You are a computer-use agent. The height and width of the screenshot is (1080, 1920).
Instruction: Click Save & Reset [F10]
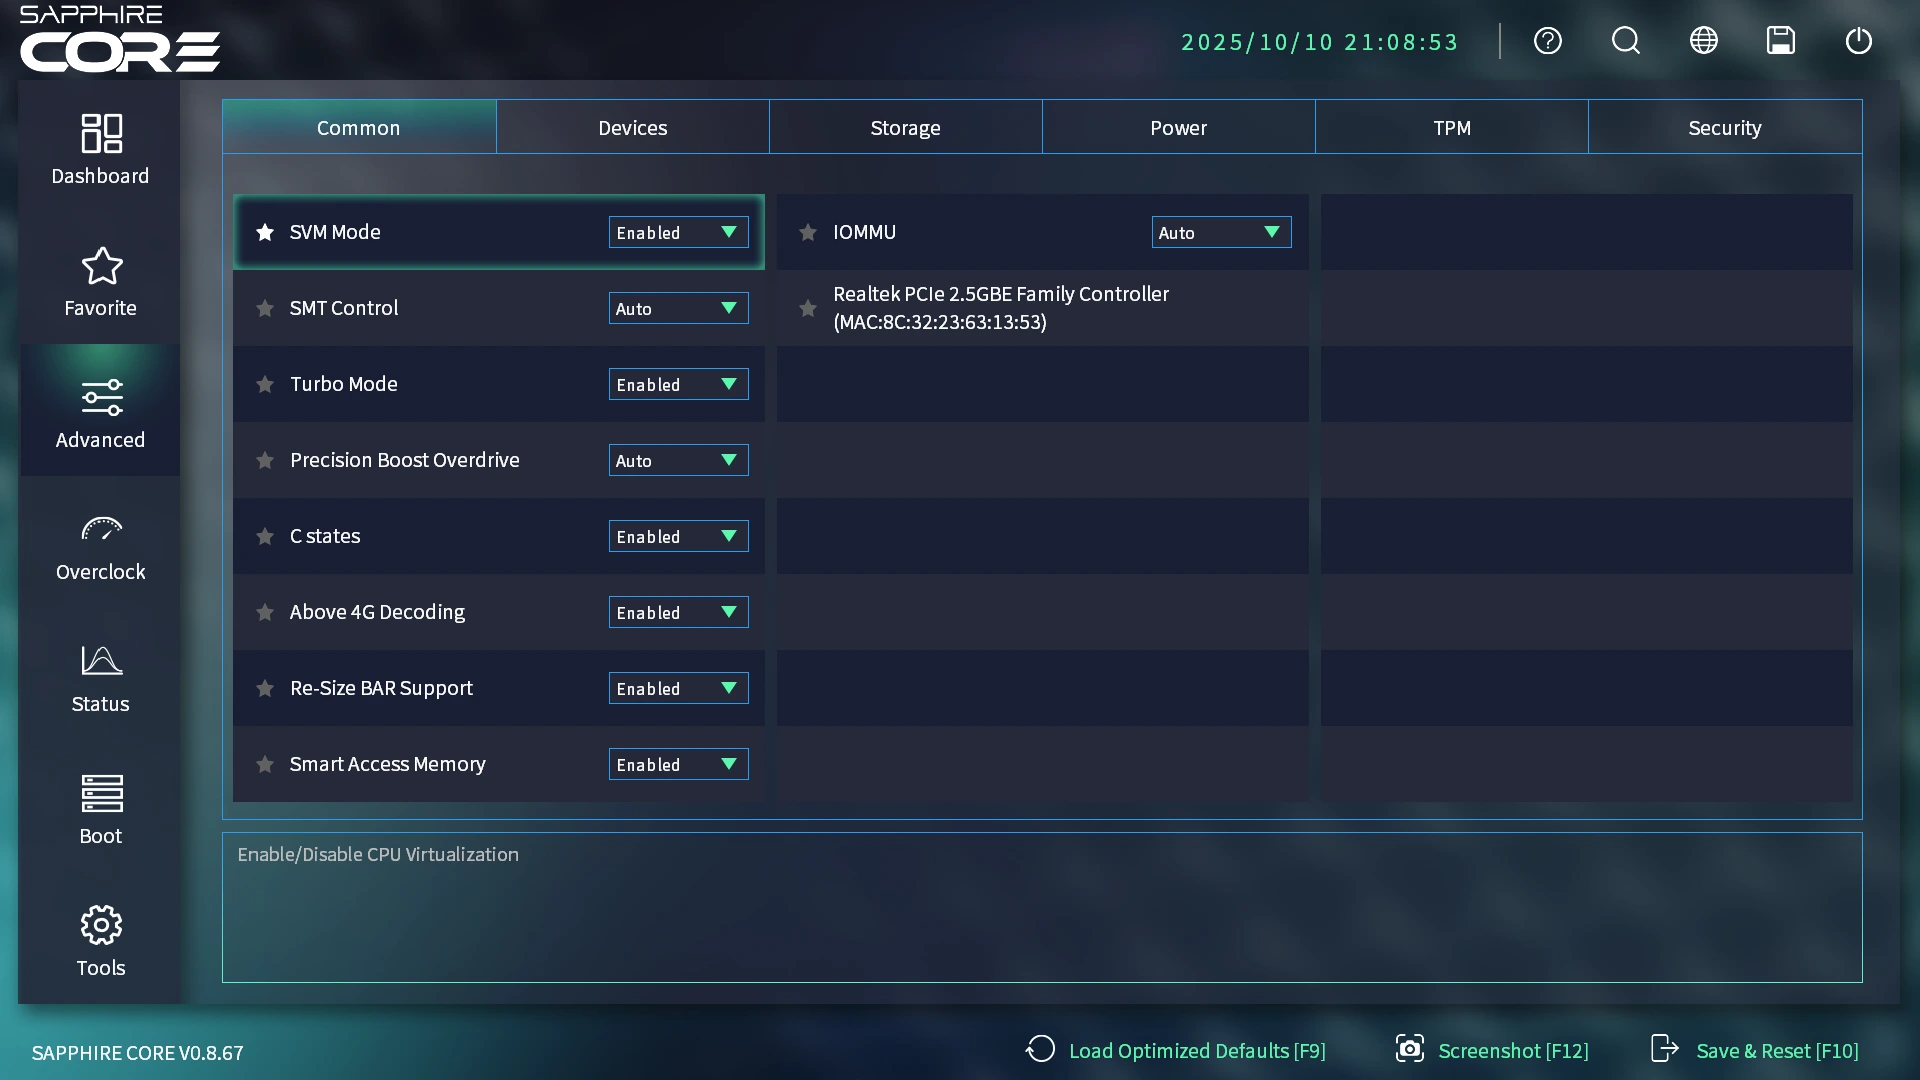tap(1755, 1050)
